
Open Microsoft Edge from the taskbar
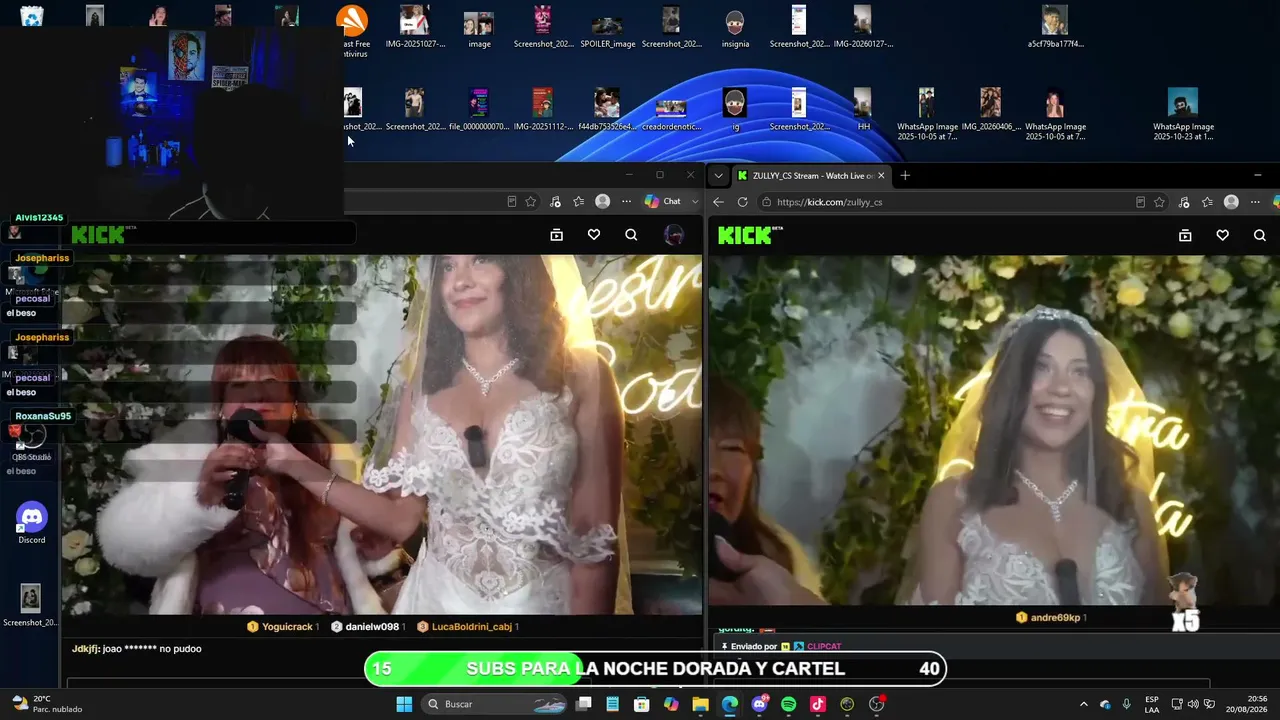(729, 704)
